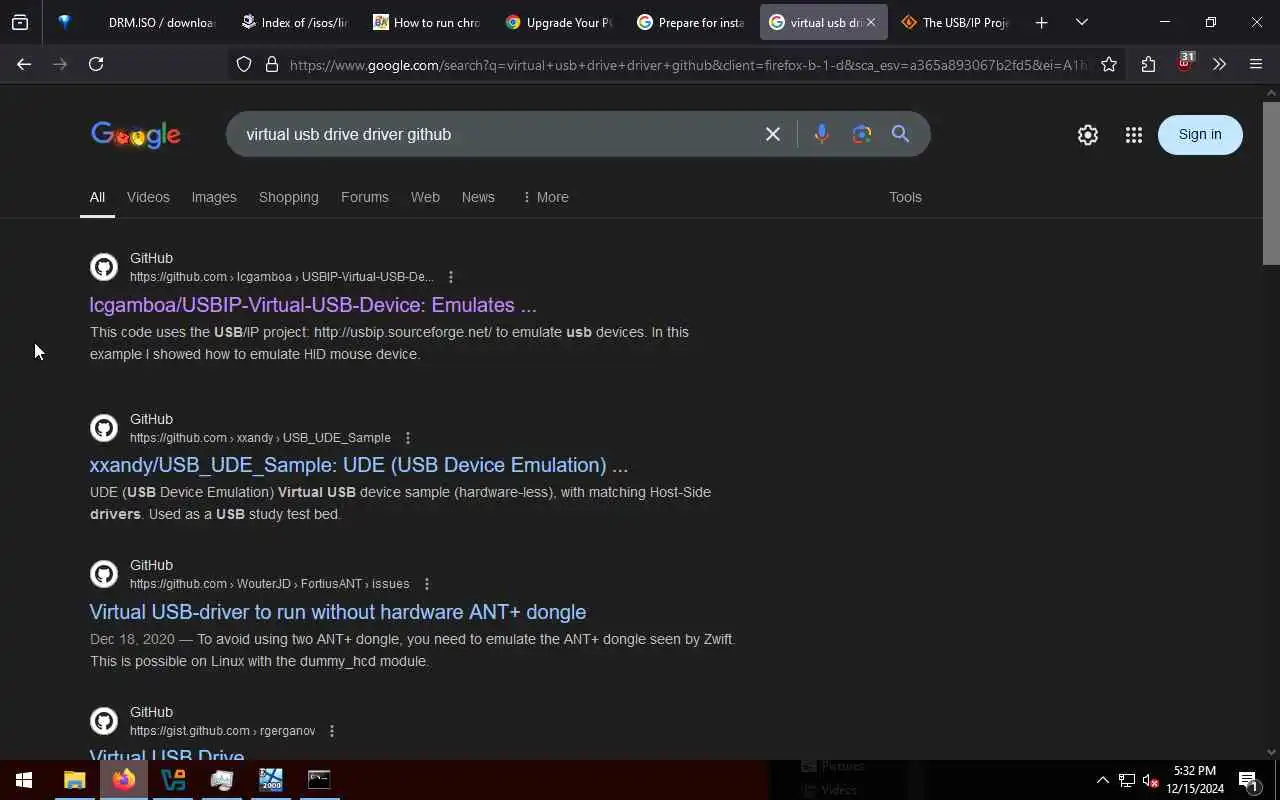
Task: Clear the search box text
Action: coord(773,134)
